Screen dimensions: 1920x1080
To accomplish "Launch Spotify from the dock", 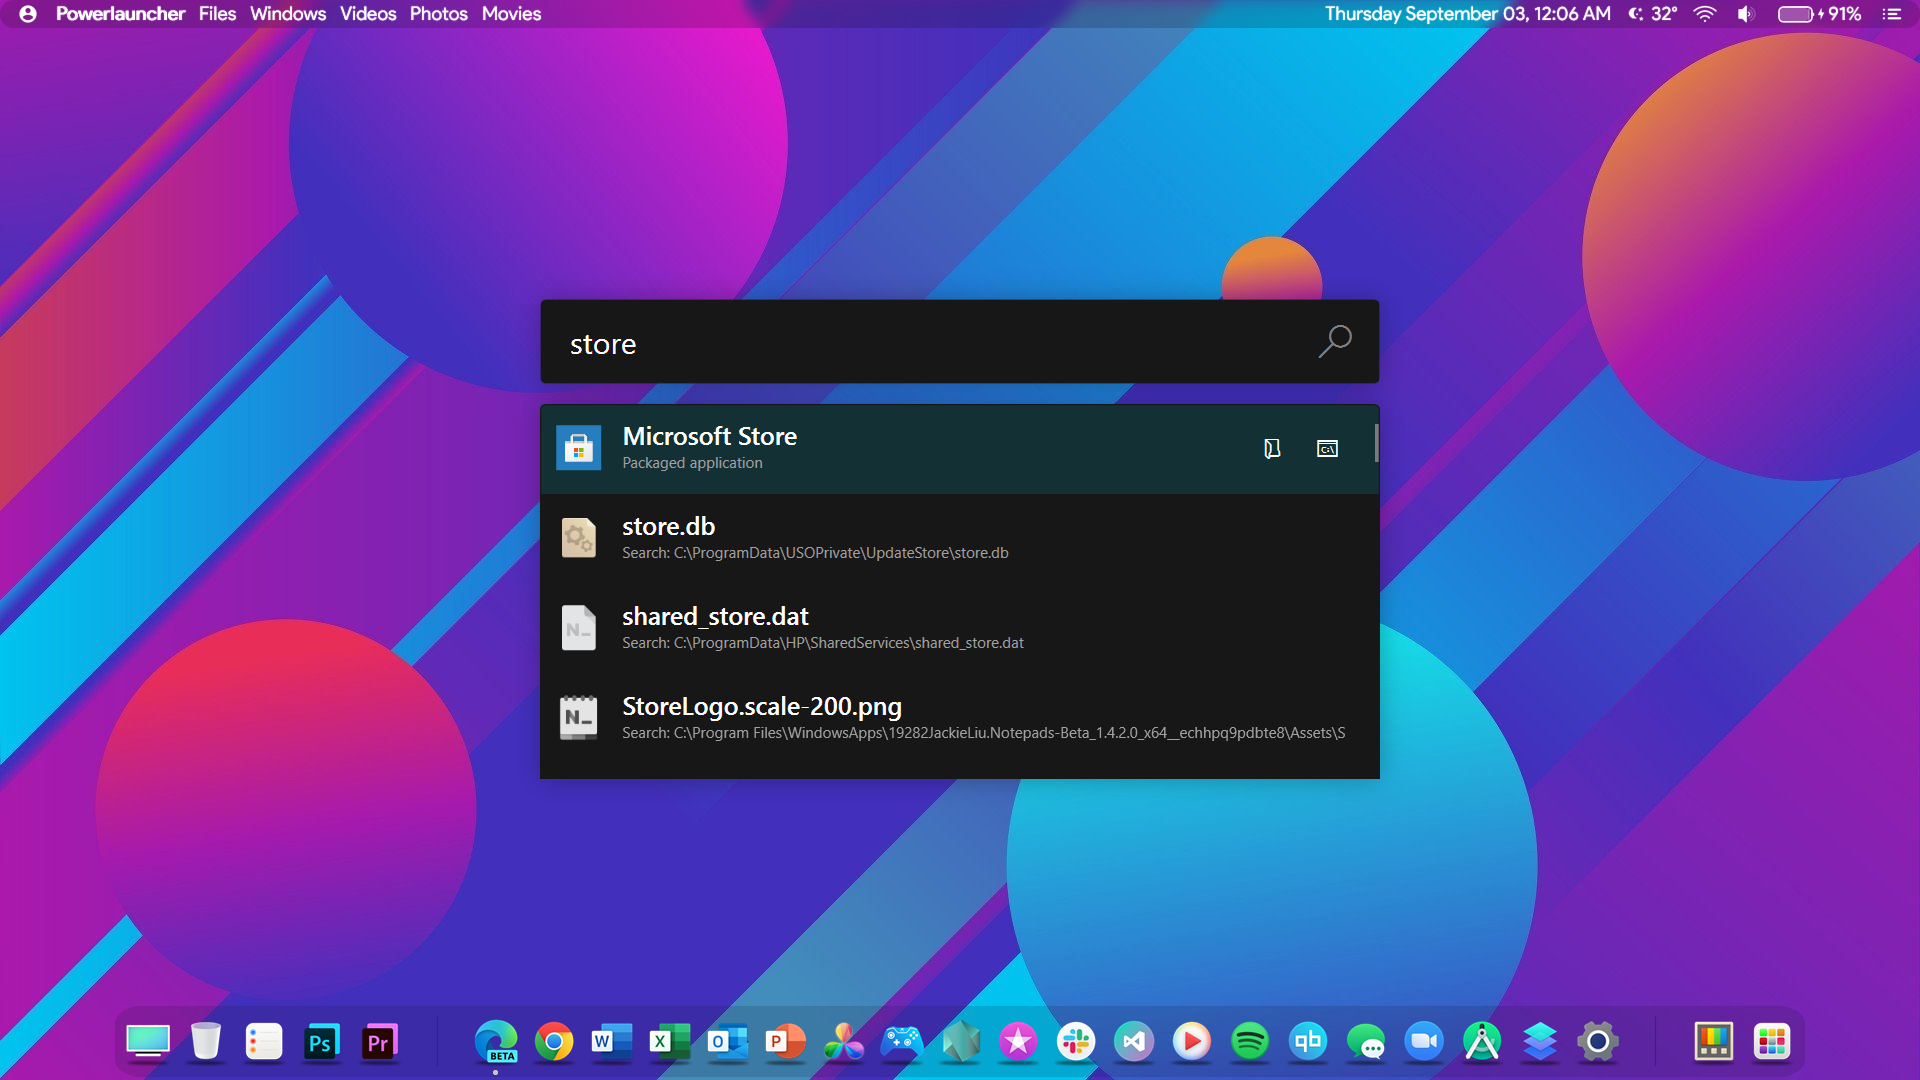I will (x=1250, y=1041).
